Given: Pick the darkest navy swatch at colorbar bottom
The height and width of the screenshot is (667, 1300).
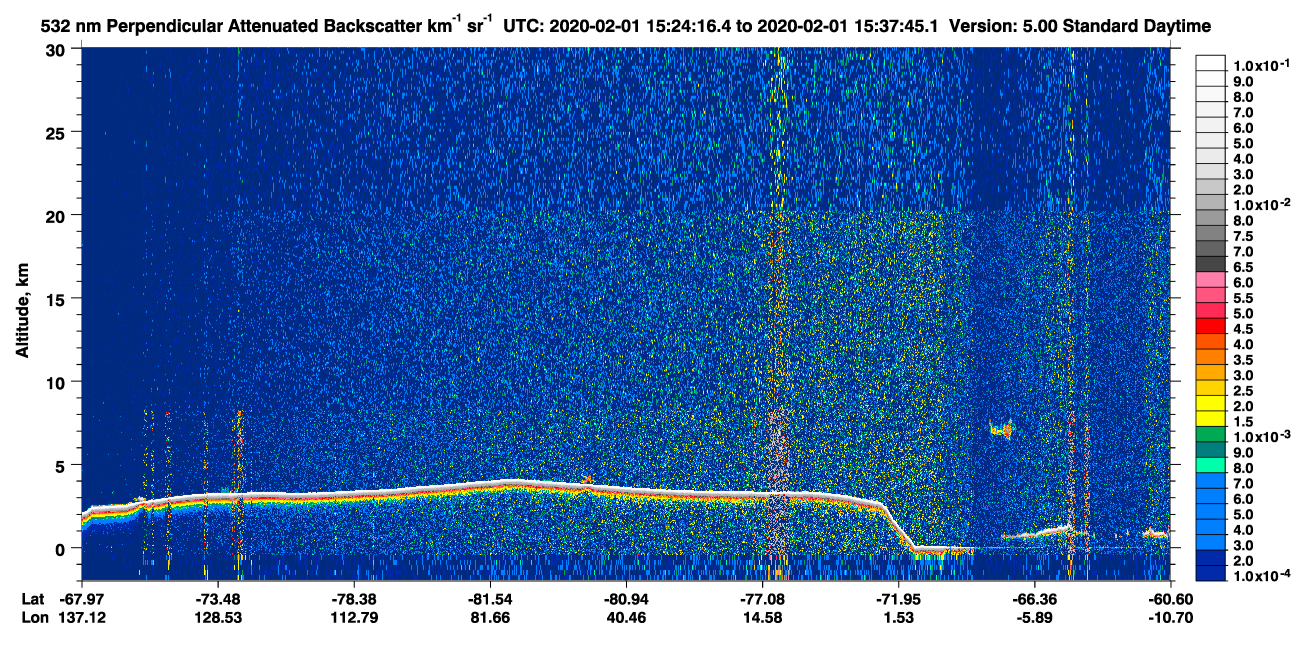Looking at the screenshot, I should point(1211,573).
